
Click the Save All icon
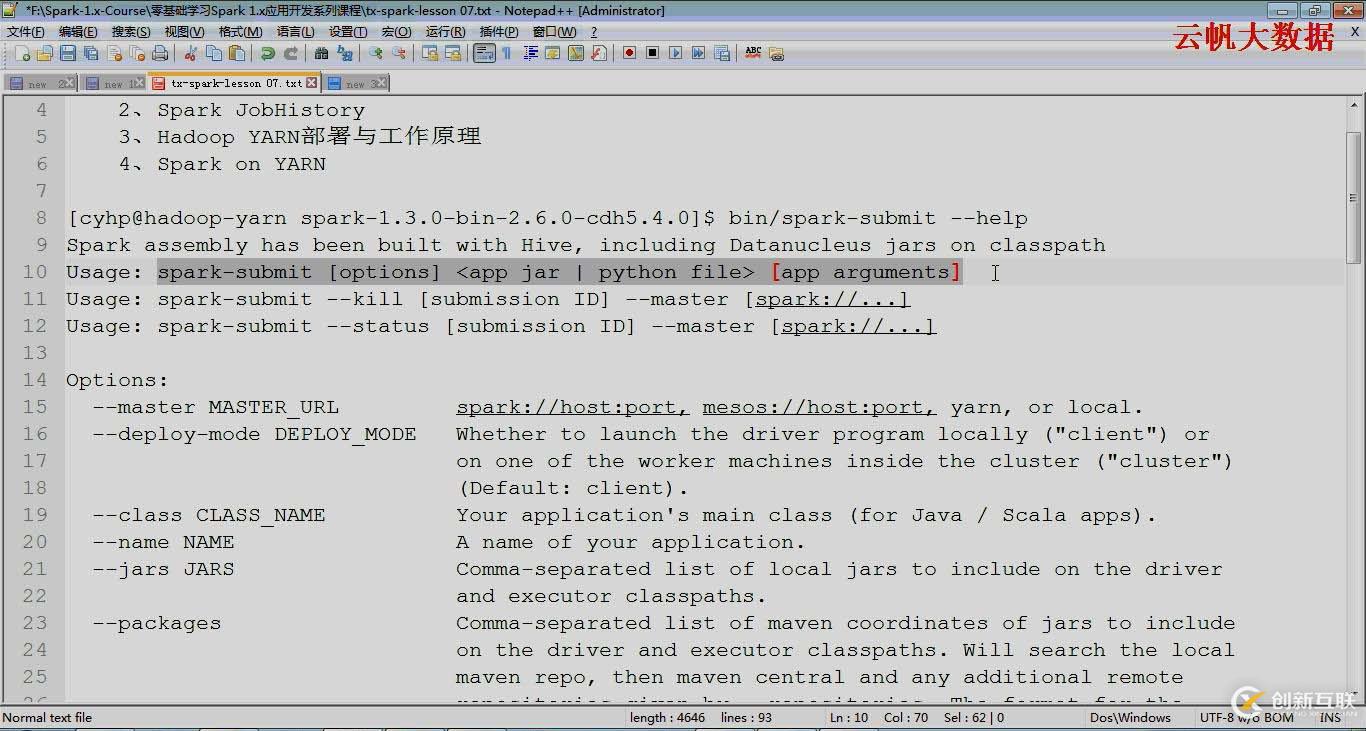[x=91, y=53]
